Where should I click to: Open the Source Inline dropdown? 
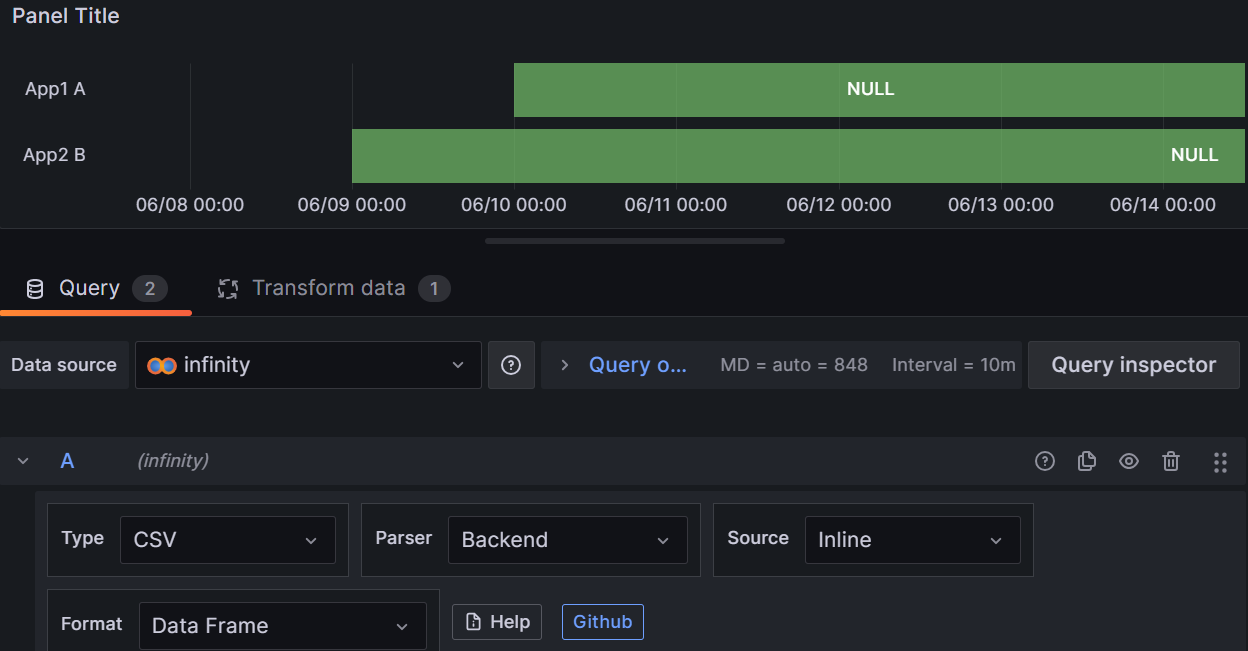tap(912, 540)
